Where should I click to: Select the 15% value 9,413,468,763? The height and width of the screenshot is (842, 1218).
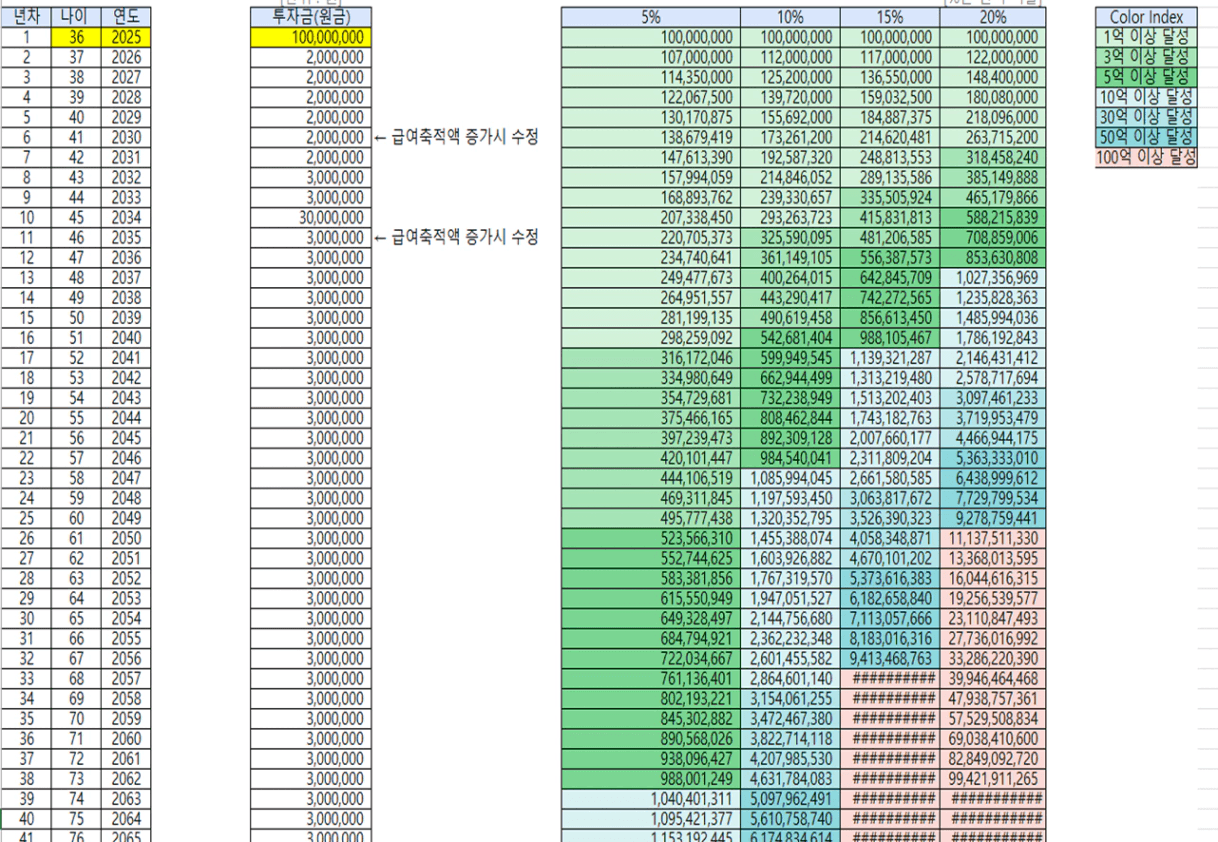[890, 658]
